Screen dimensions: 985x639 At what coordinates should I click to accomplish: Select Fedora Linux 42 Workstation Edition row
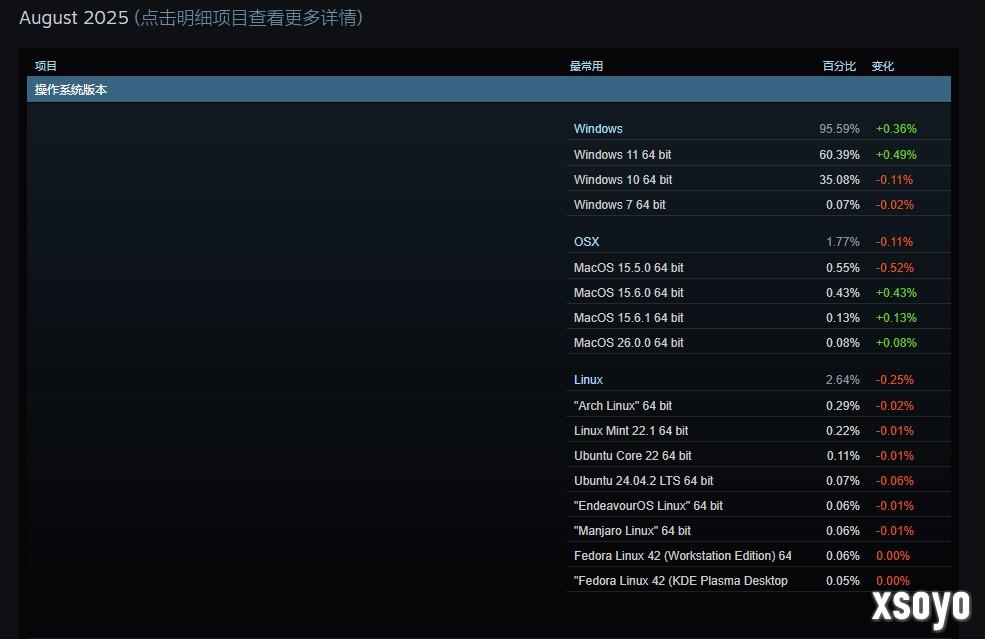pyautogui.click(x=758, y=556)
